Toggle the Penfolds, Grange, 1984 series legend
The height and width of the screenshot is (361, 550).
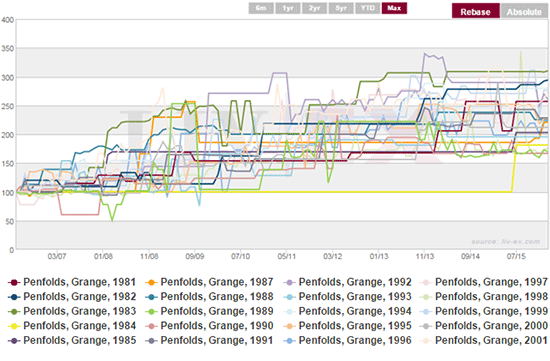pyautogui.click(x=72, y=326)
